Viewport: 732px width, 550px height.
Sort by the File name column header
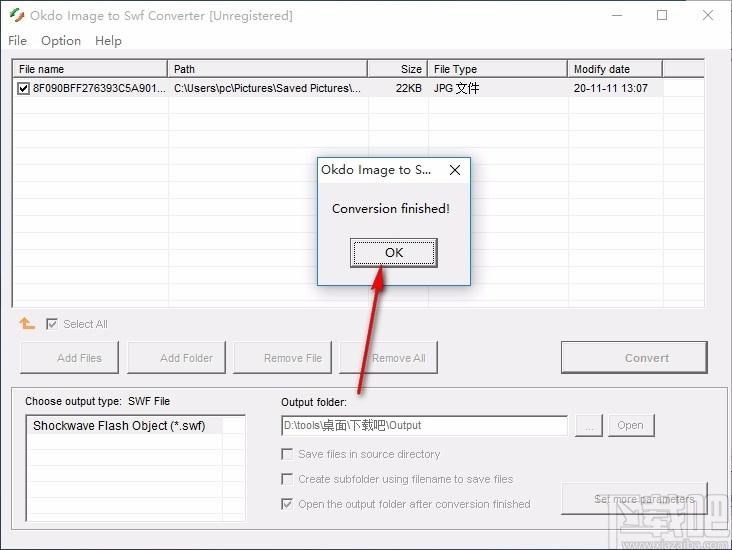pos(90,69)
